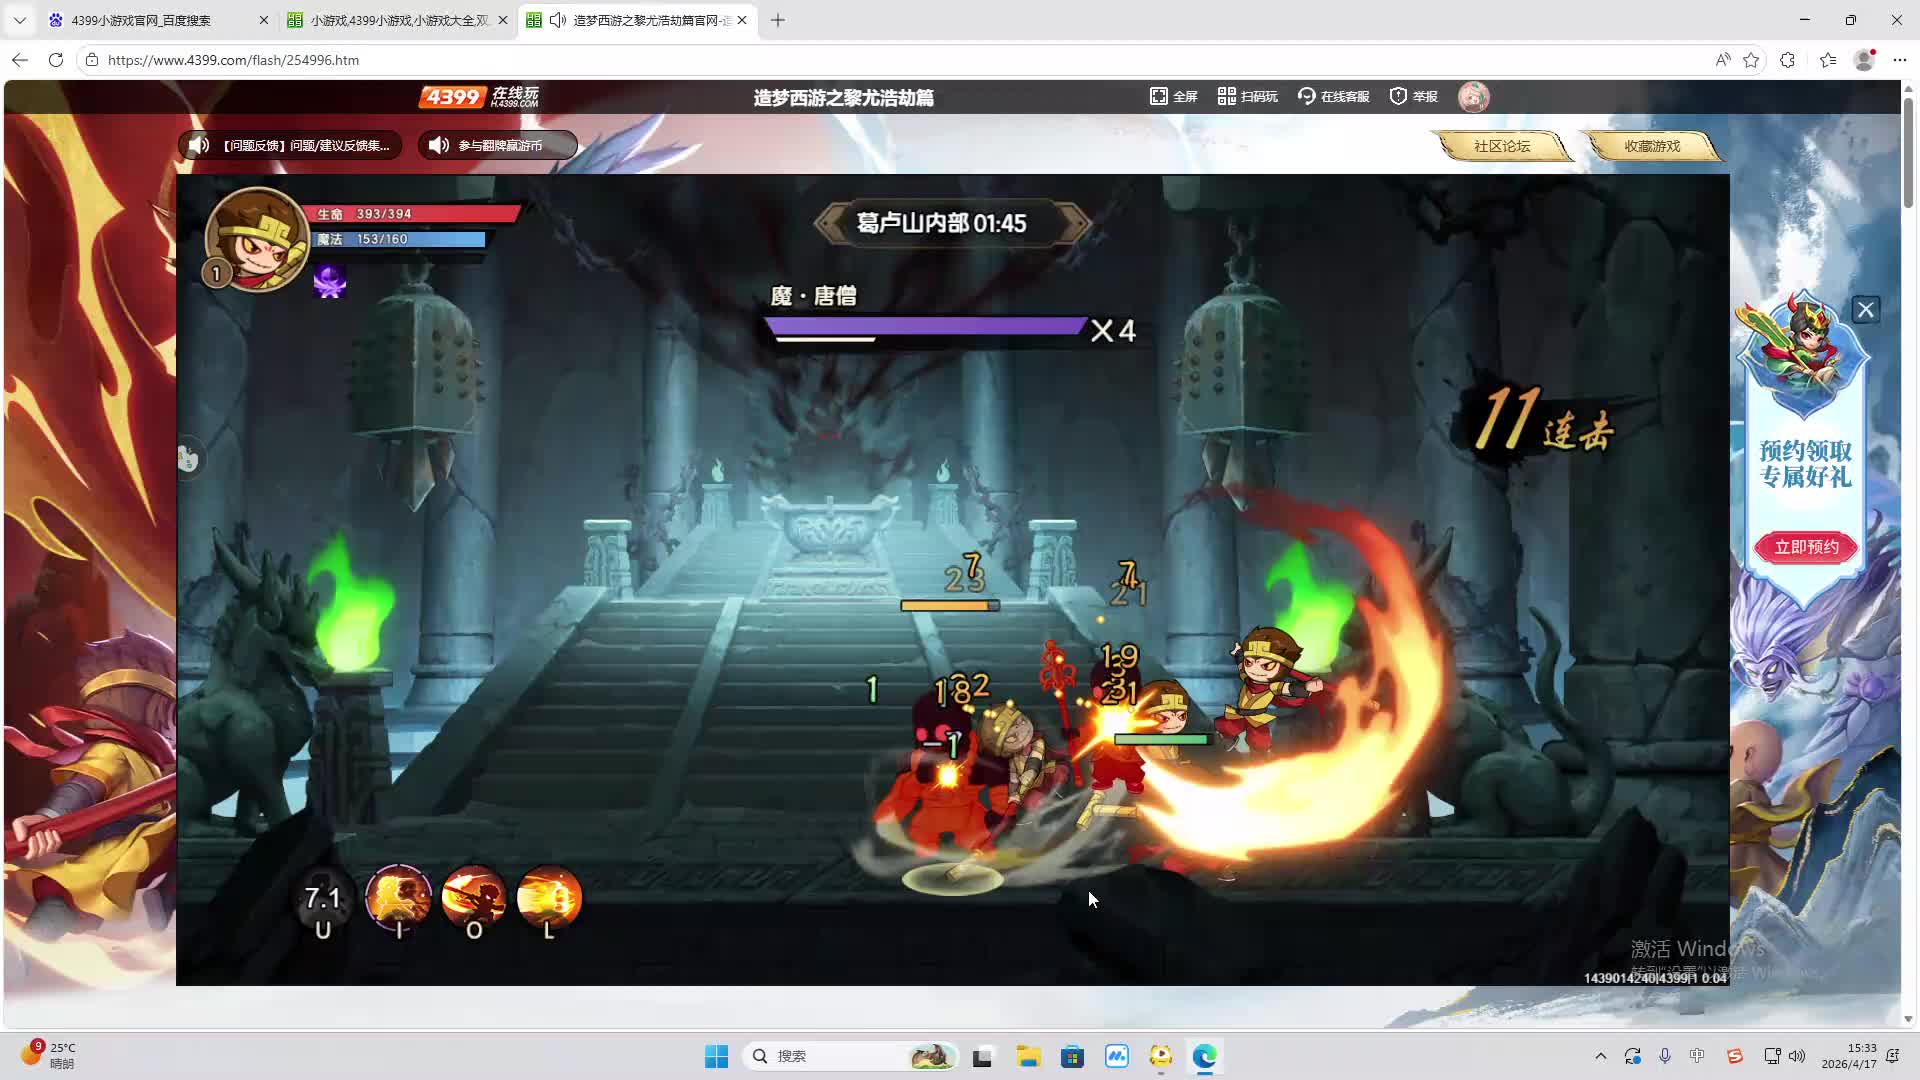The width and height of the screenshot is (1920, 1080).
Task: Close the 4399小游戏官网_百度搜索 tab
Action: (264, 20)
